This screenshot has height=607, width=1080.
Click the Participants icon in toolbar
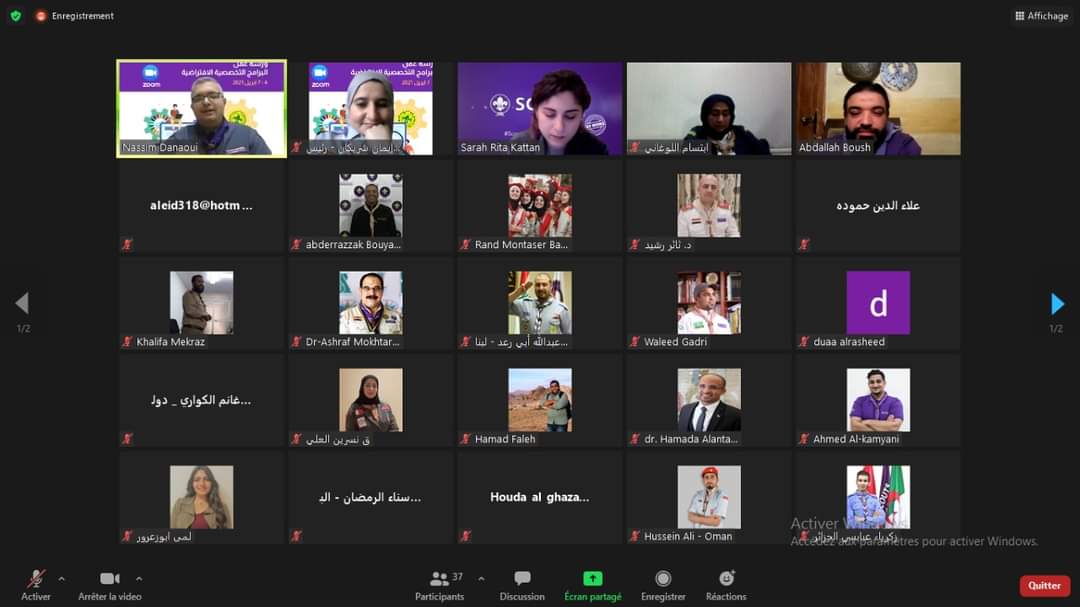click(x=439, y=579)
